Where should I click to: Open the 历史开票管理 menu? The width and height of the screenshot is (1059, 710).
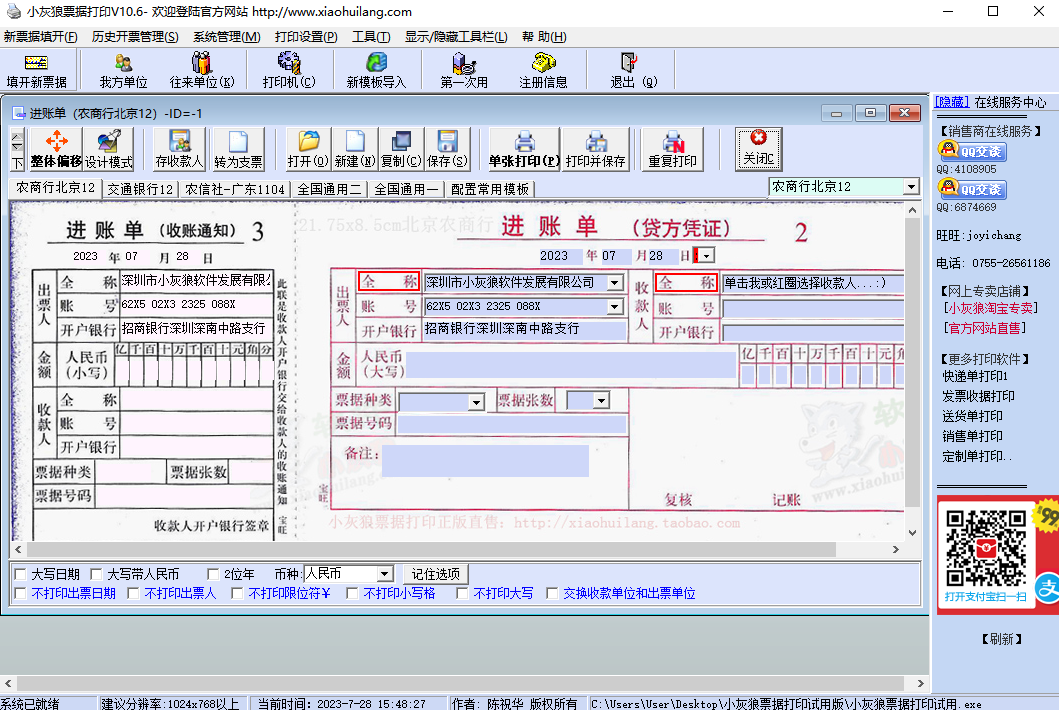tap(135, 36)
